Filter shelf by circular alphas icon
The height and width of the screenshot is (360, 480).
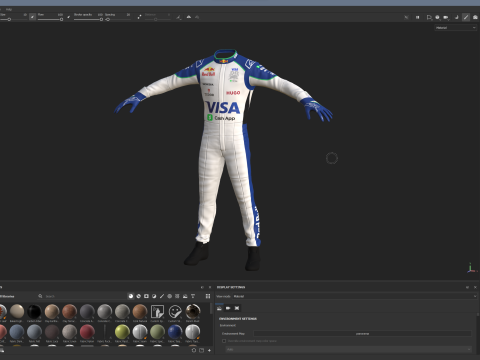point(169,296)
